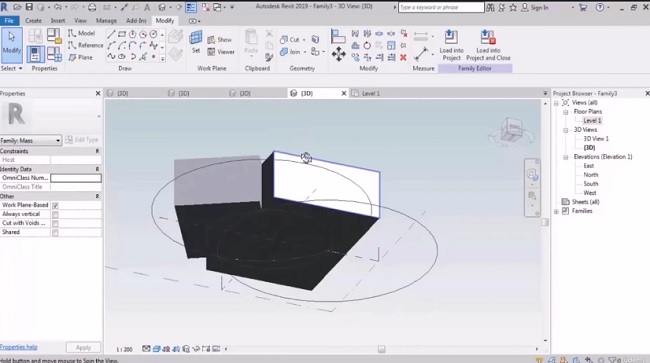Click the Plane tool

pos(81,58)
